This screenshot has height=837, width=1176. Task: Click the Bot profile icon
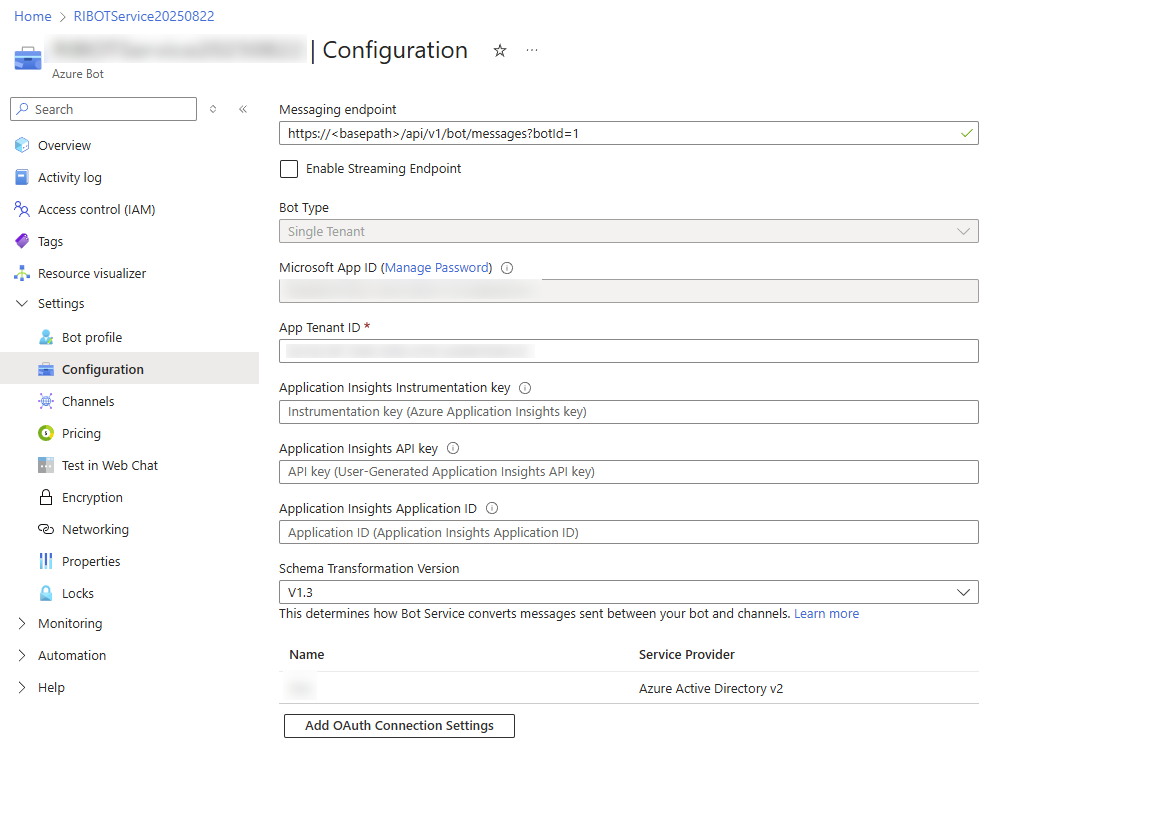[x=46, y=338]
